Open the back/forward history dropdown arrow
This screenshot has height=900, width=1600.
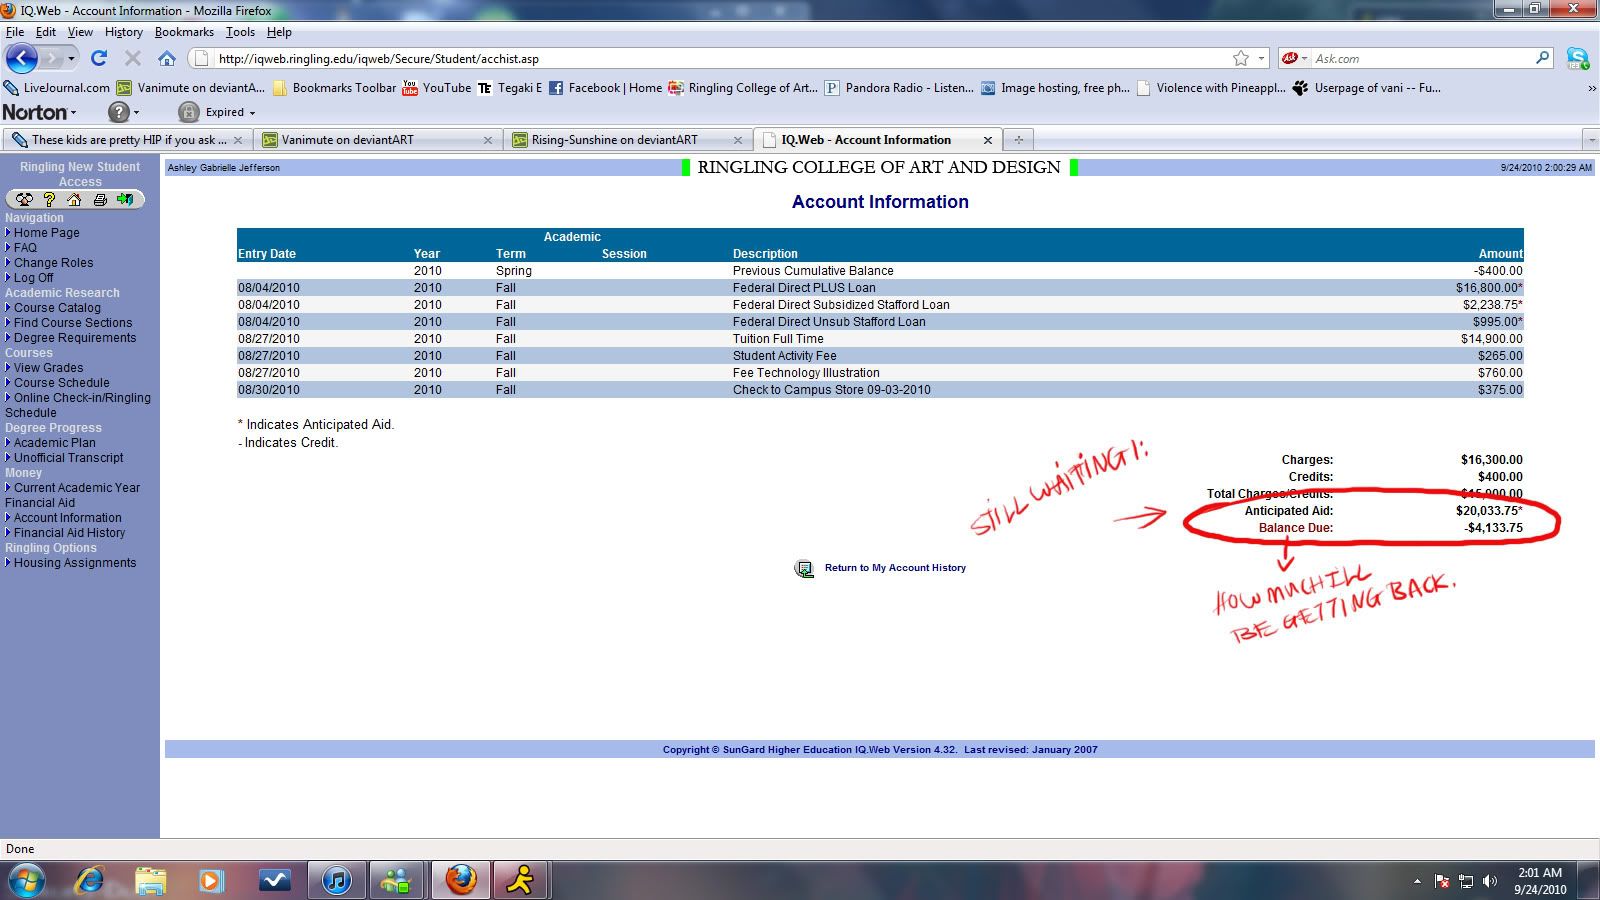point(71,58)
